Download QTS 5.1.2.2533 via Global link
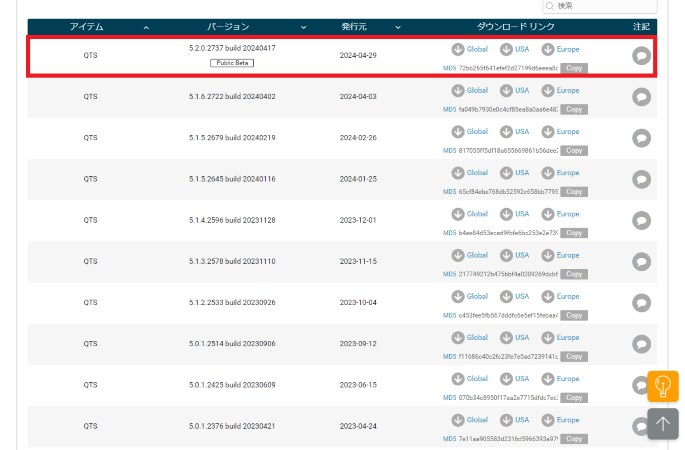Viewport: 685px width, 450px height. click(x=470, y=296)
